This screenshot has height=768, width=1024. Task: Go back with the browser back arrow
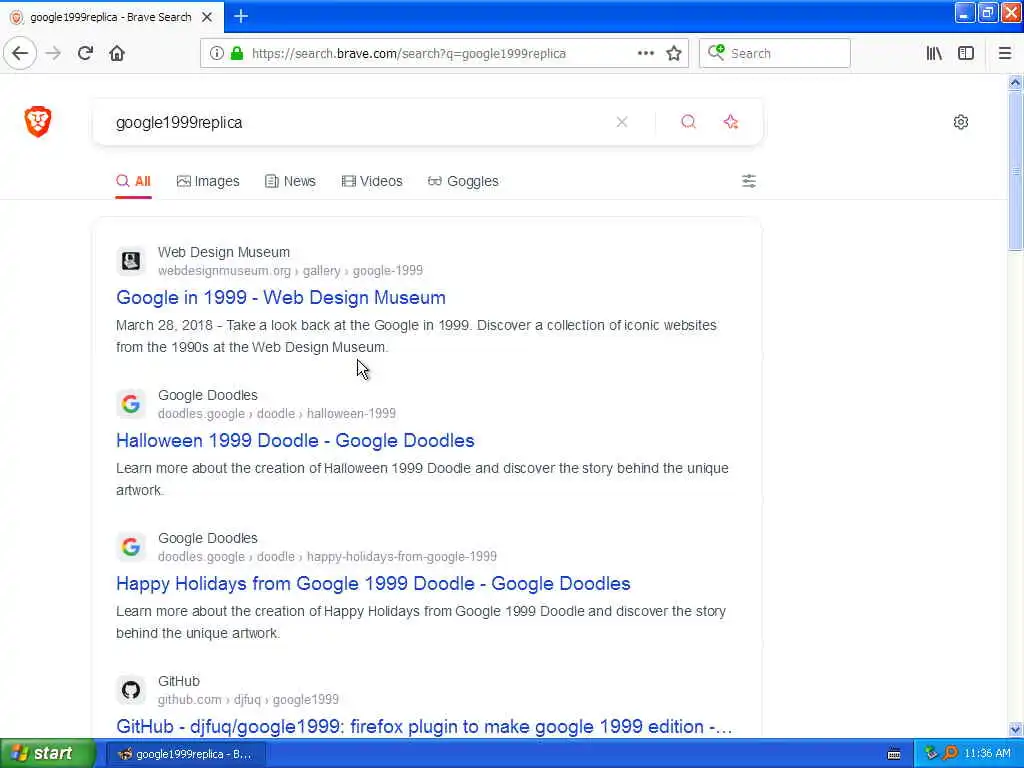coord(20,54)
